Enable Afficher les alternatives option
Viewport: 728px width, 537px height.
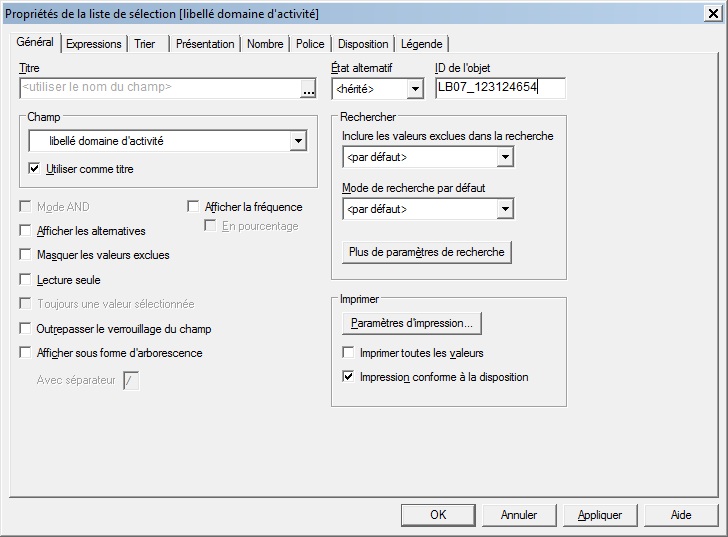[26, 231]
